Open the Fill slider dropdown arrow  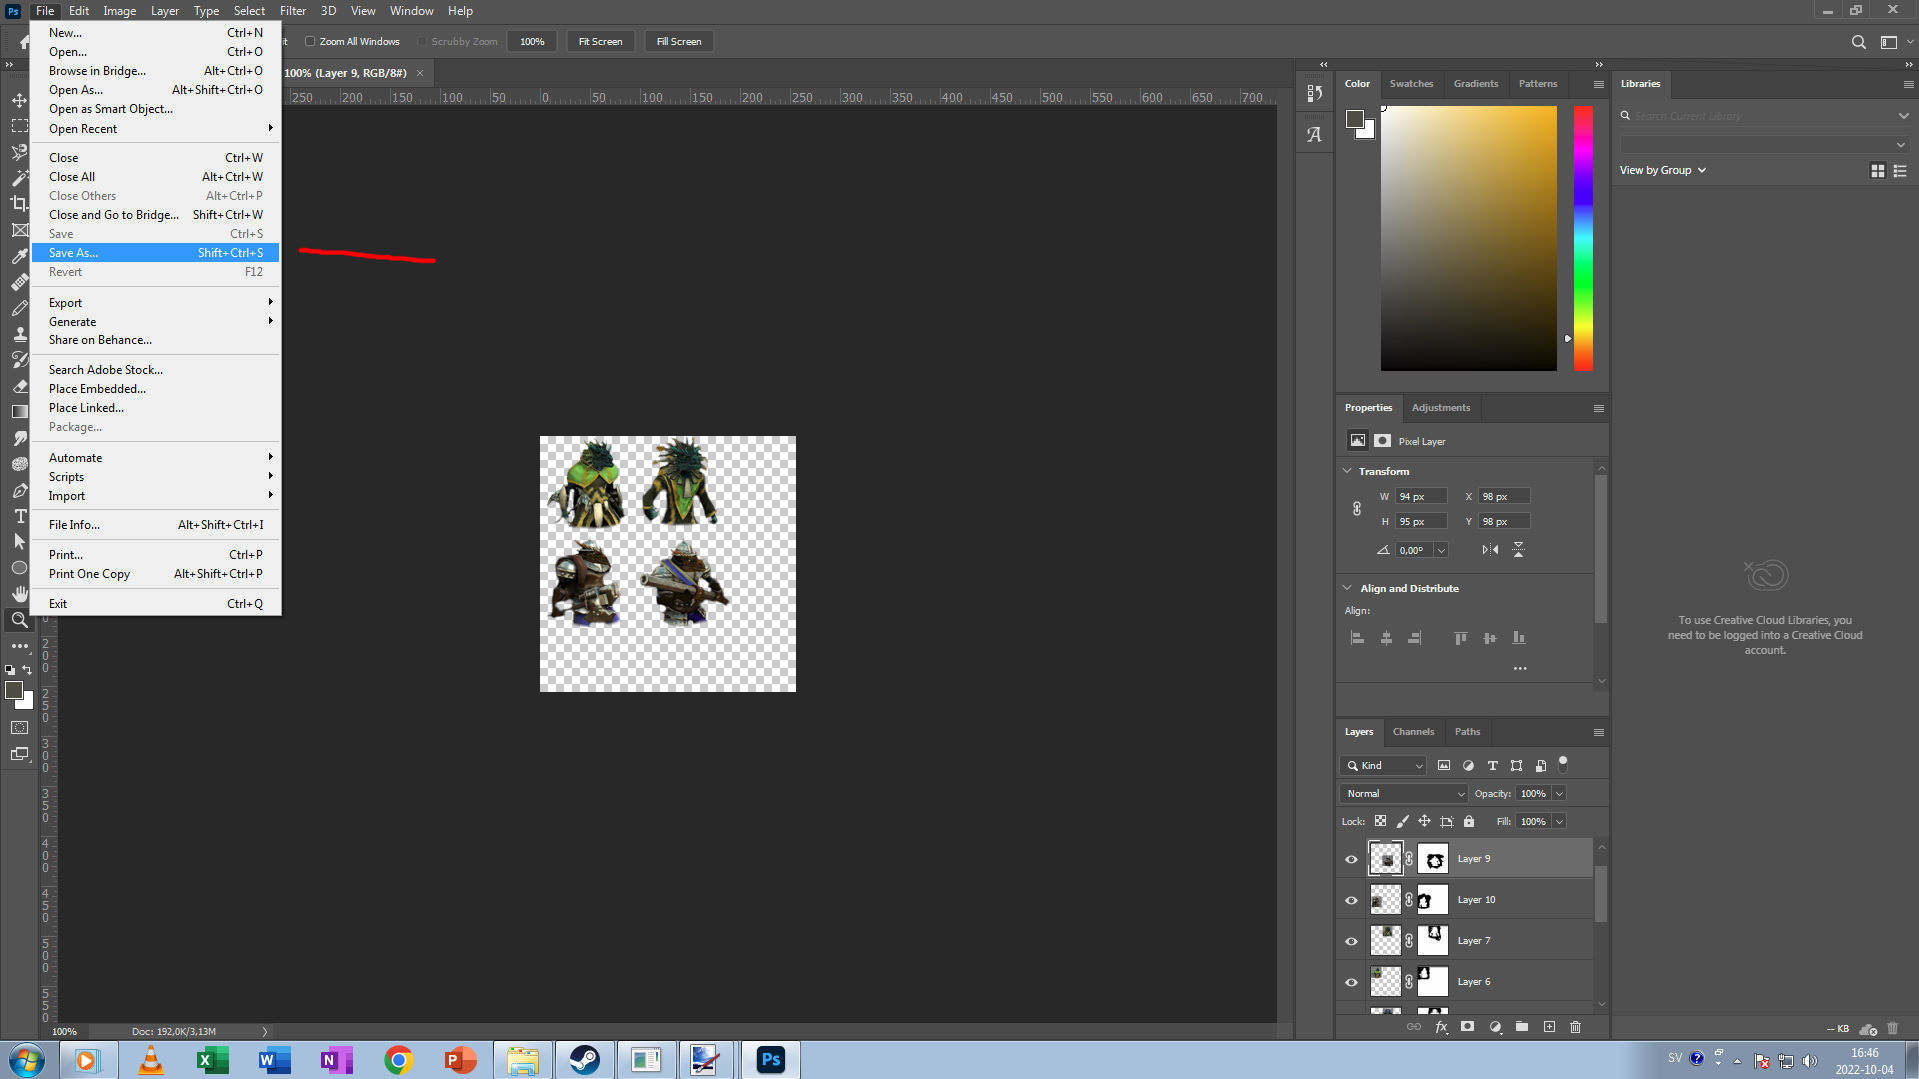(1559, 822)
